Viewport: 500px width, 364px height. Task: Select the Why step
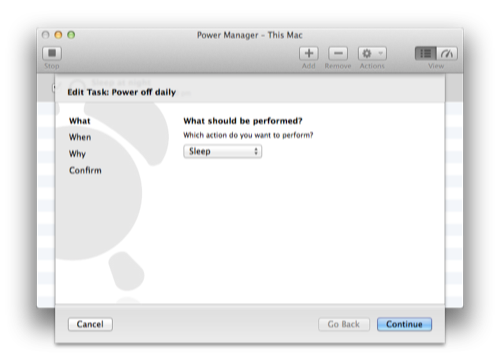pyautogui.click(x=77, y=154)
